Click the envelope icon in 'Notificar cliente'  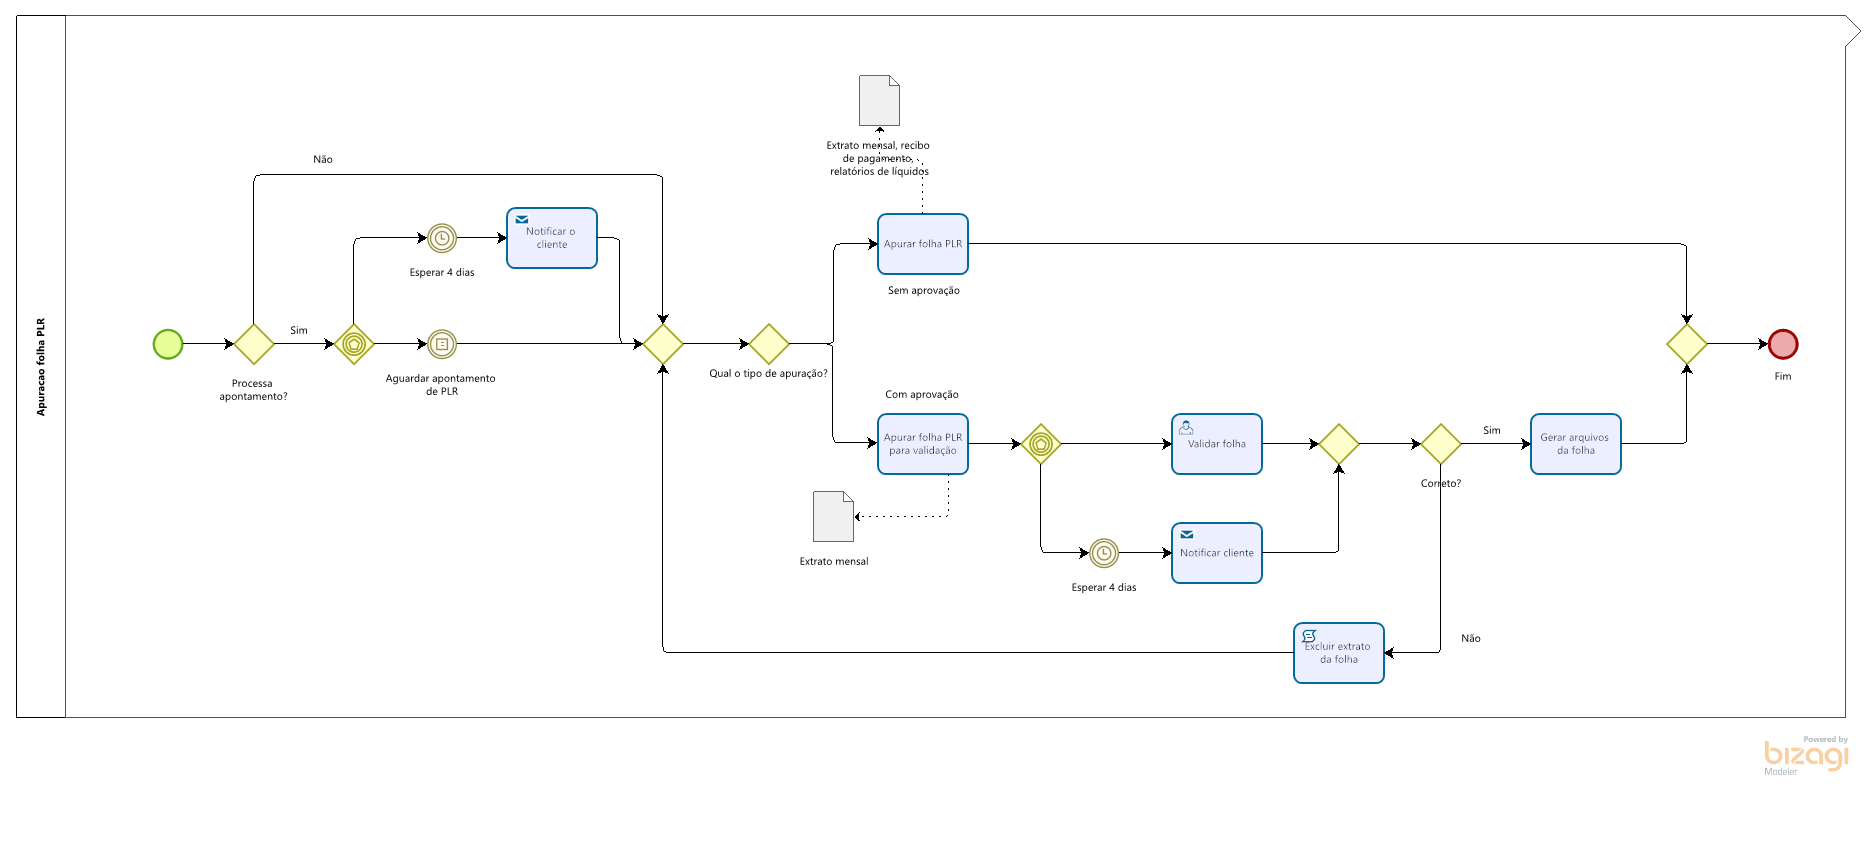[1187, 535]
